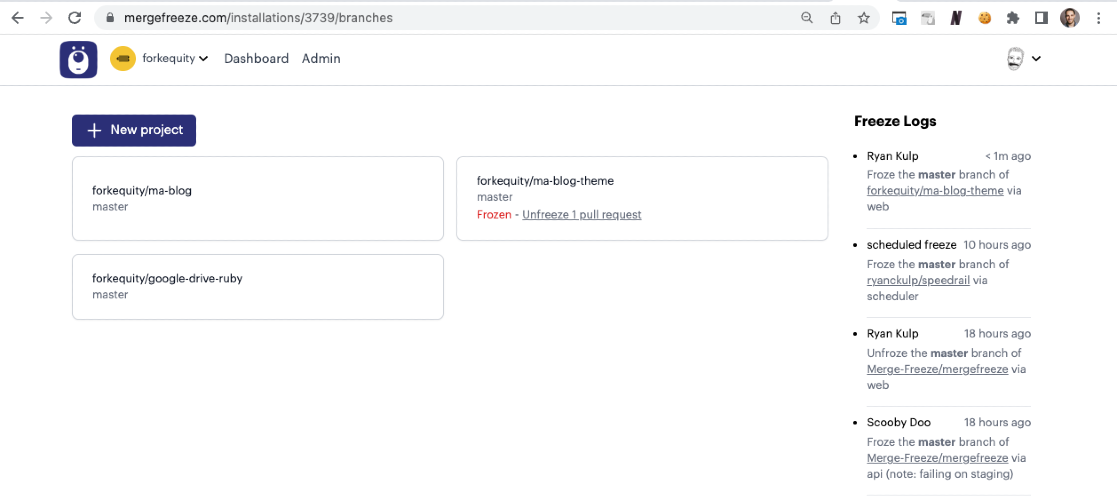
Task: Click the padlock site info icon
Action: [109, 19]
